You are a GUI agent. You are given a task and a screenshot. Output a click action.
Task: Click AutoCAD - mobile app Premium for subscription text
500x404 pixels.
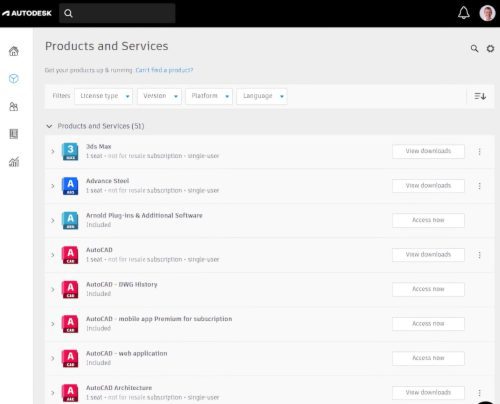[x=159, y=319]
